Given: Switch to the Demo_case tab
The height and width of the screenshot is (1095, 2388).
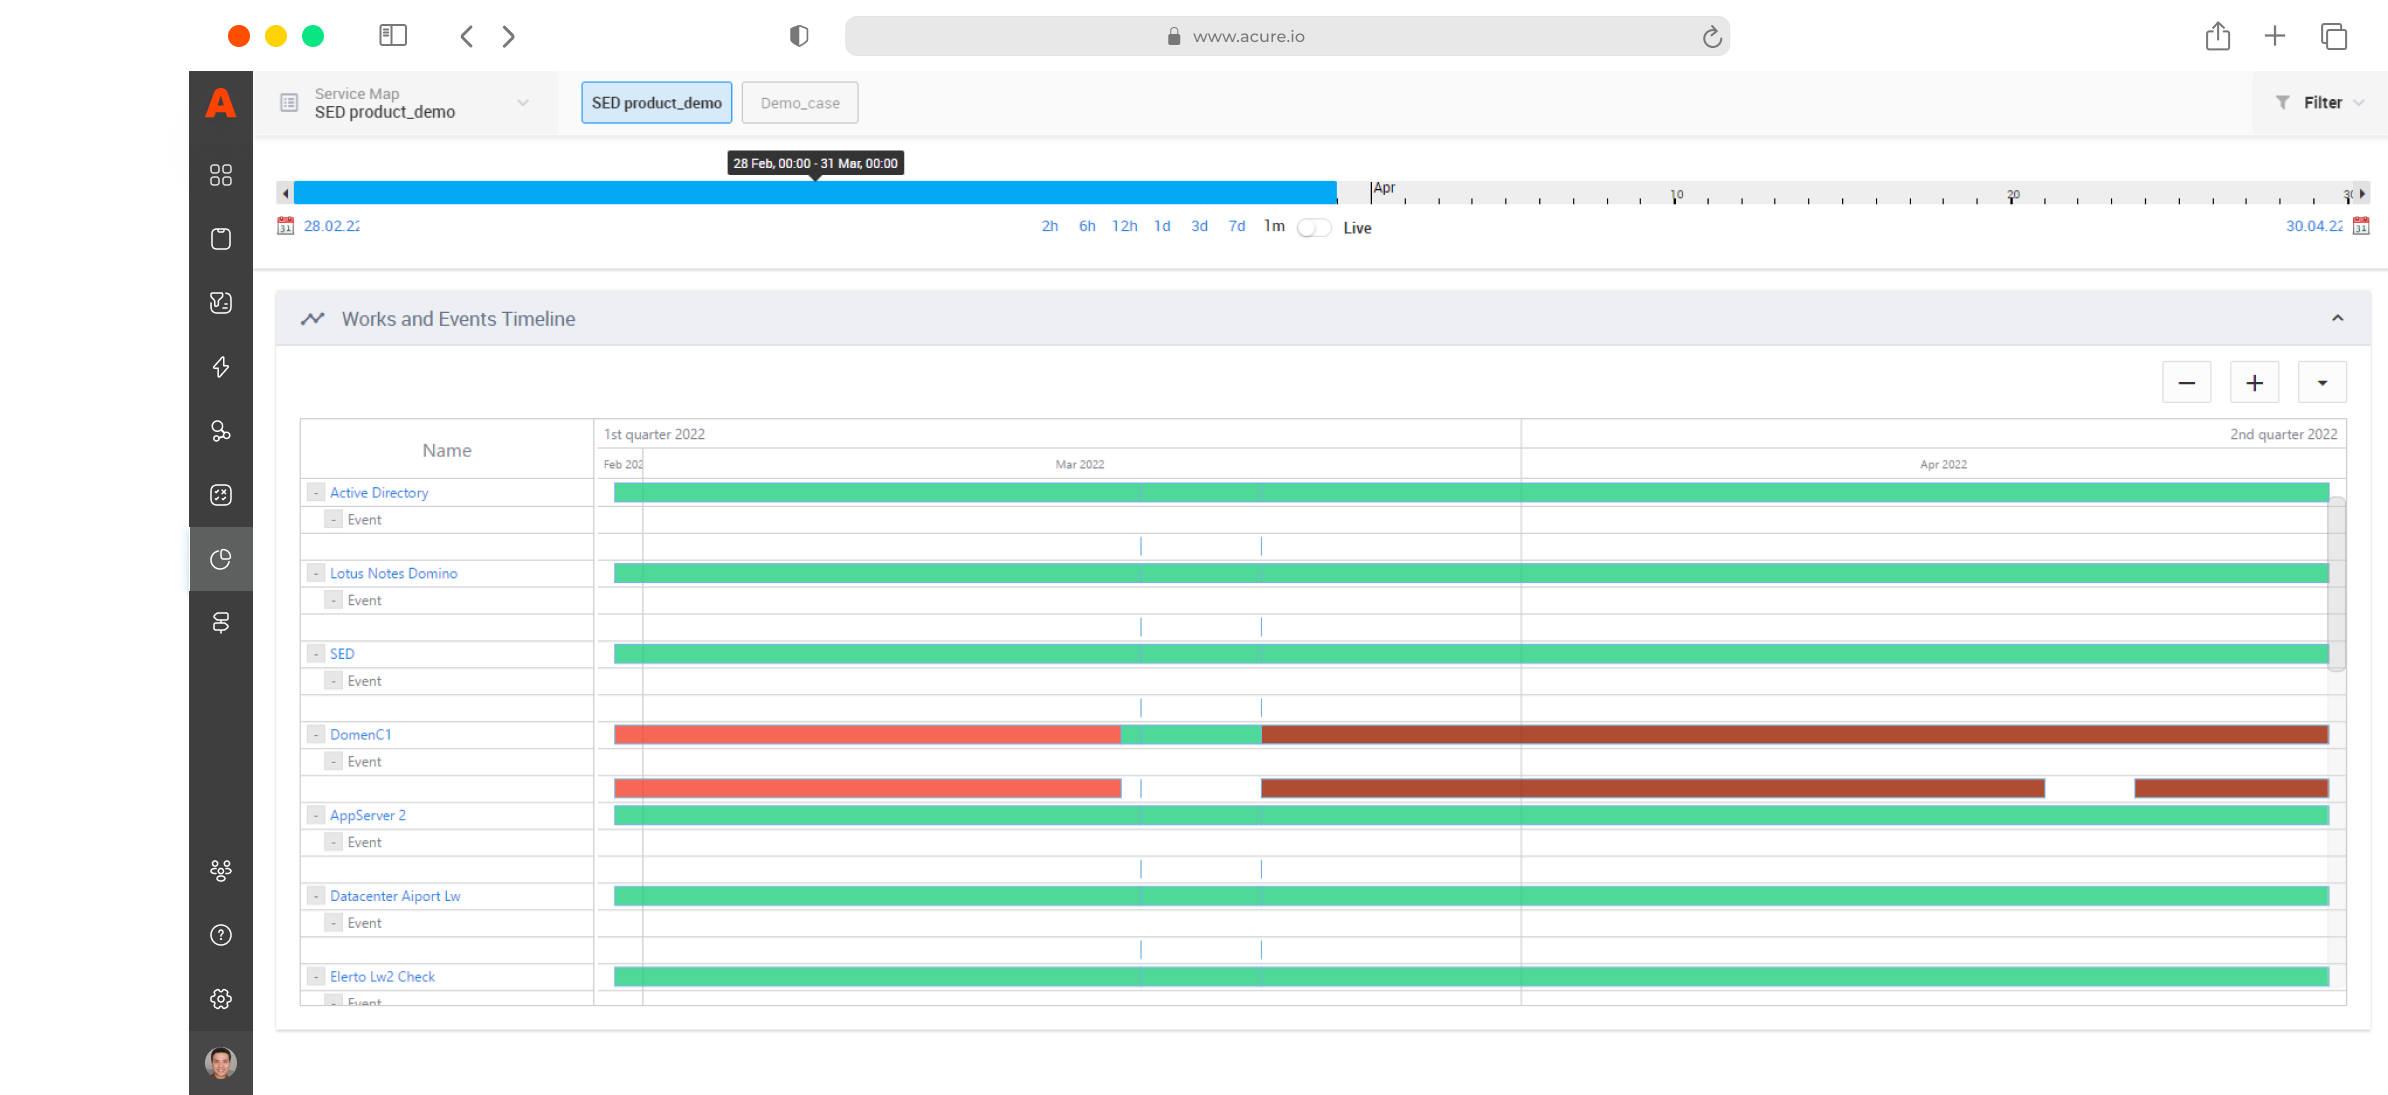Looking at the screenshot, I should pos(800,103).
